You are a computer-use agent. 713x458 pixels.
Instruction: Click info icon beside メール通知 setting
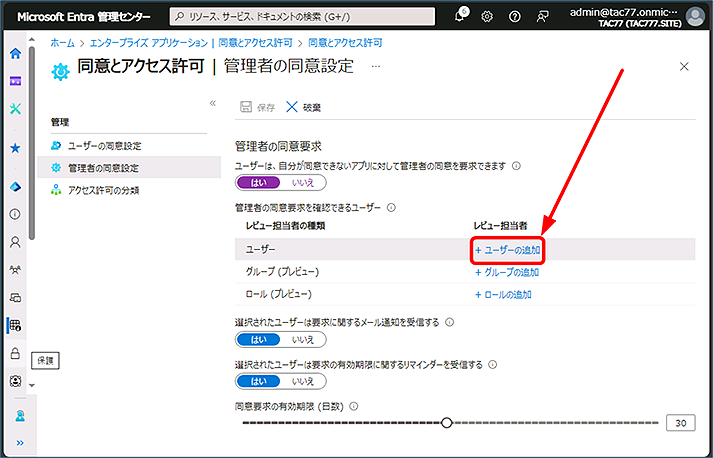[x=449, y=322]
